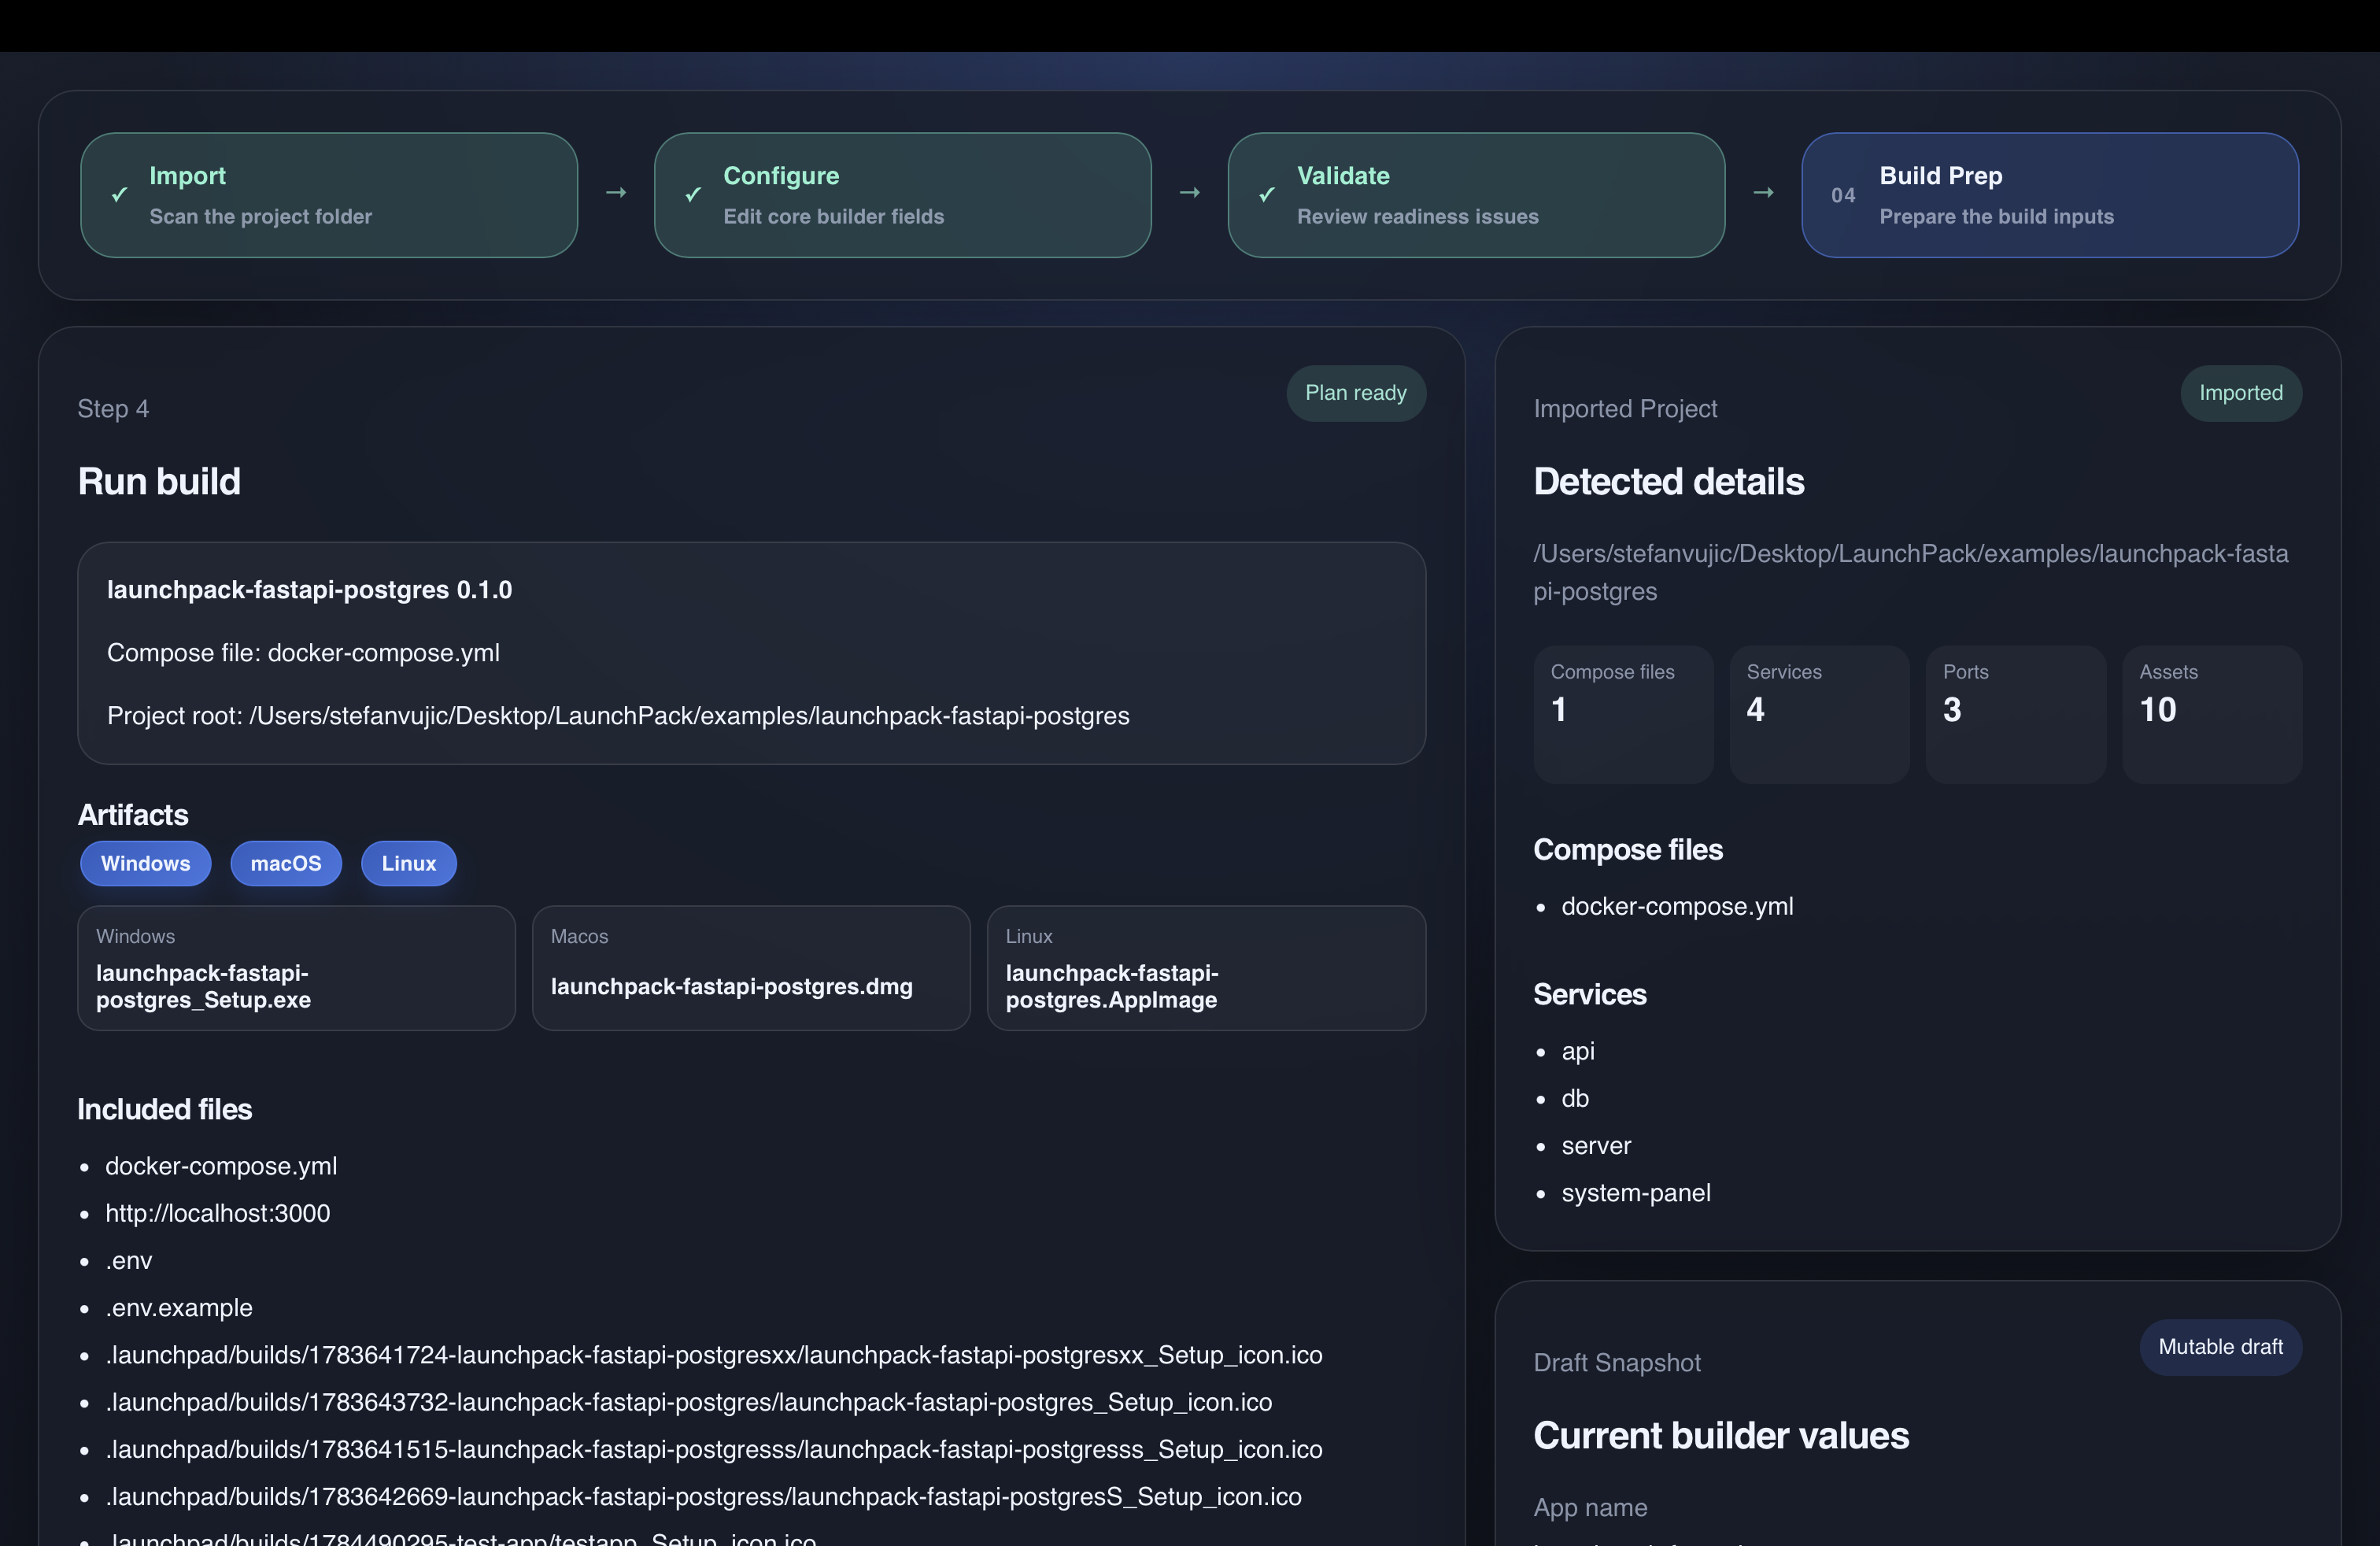Click the system-panel service entry
This screenshot has height=1546, width=2380.
1636,1193
